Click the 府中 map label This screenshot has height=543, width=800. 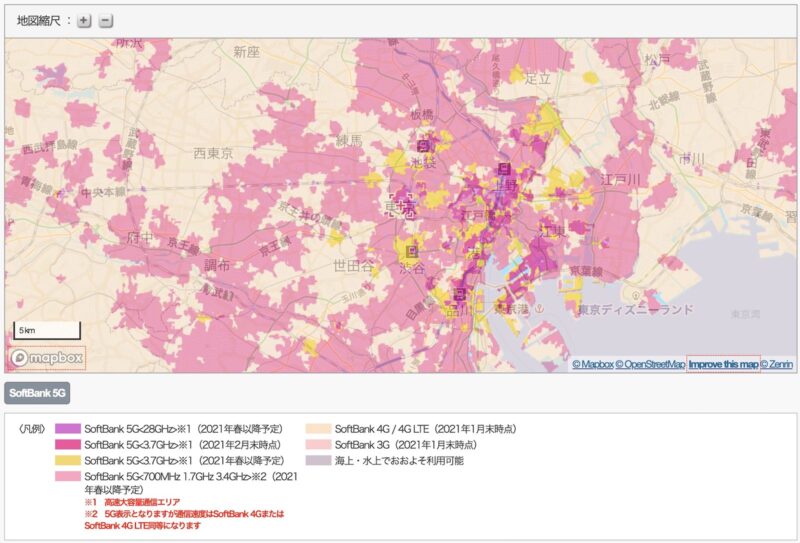tap(140, 238)
